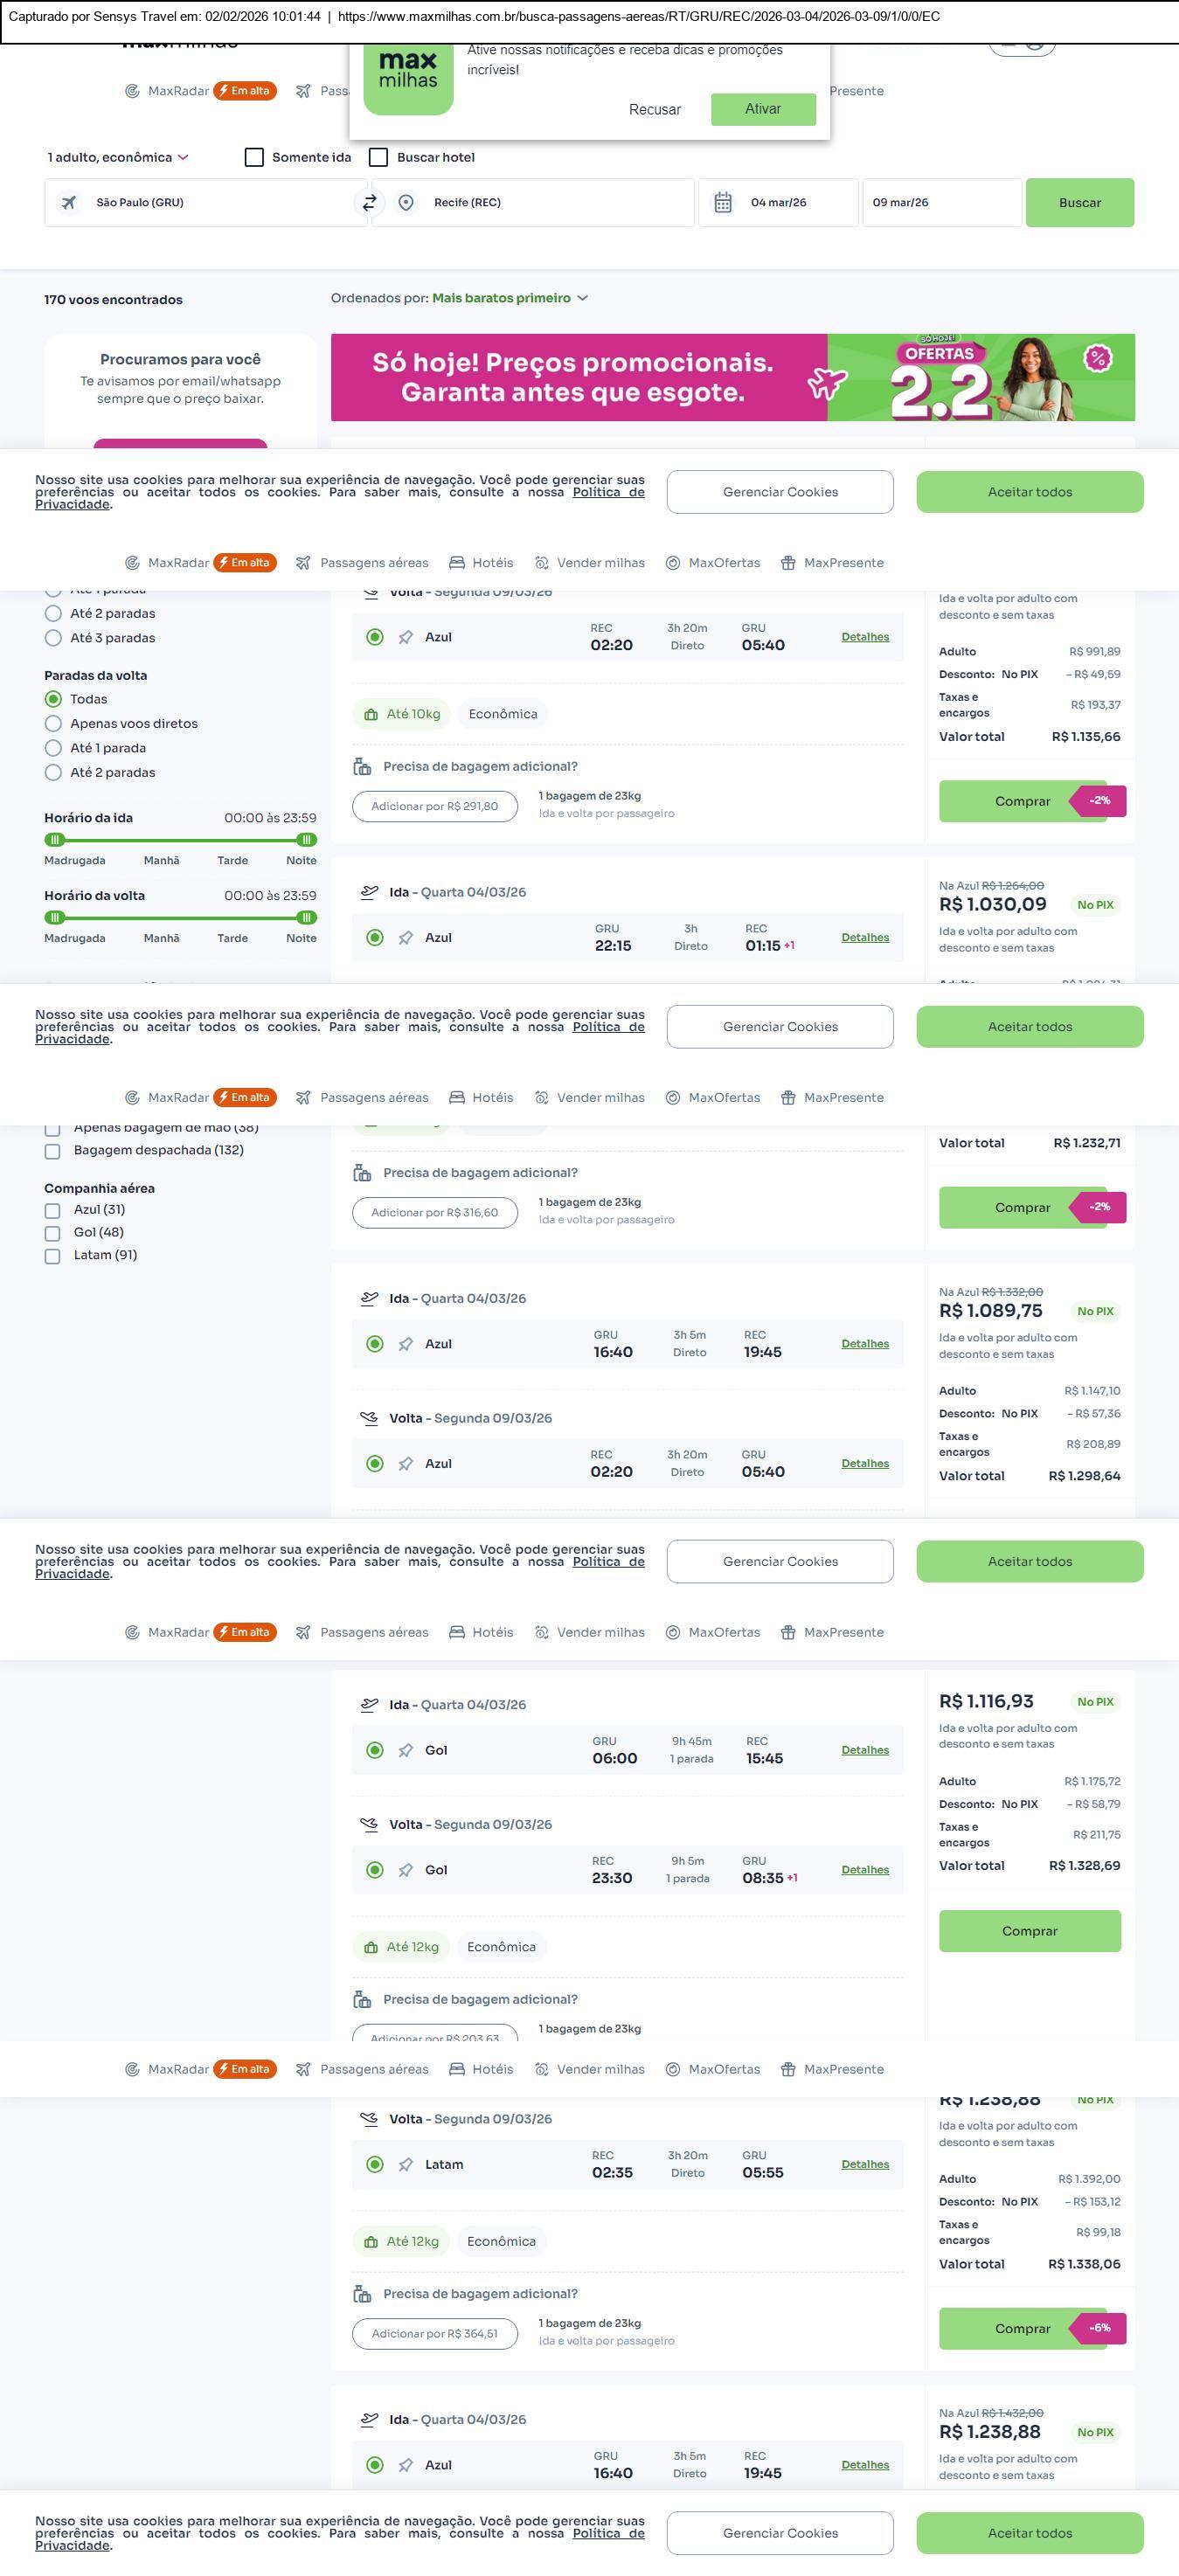1179x2576 pixels.
Task: Enable the 'Somente ida' checkbox
Action: pyautogui.click(x=255, y=158)
